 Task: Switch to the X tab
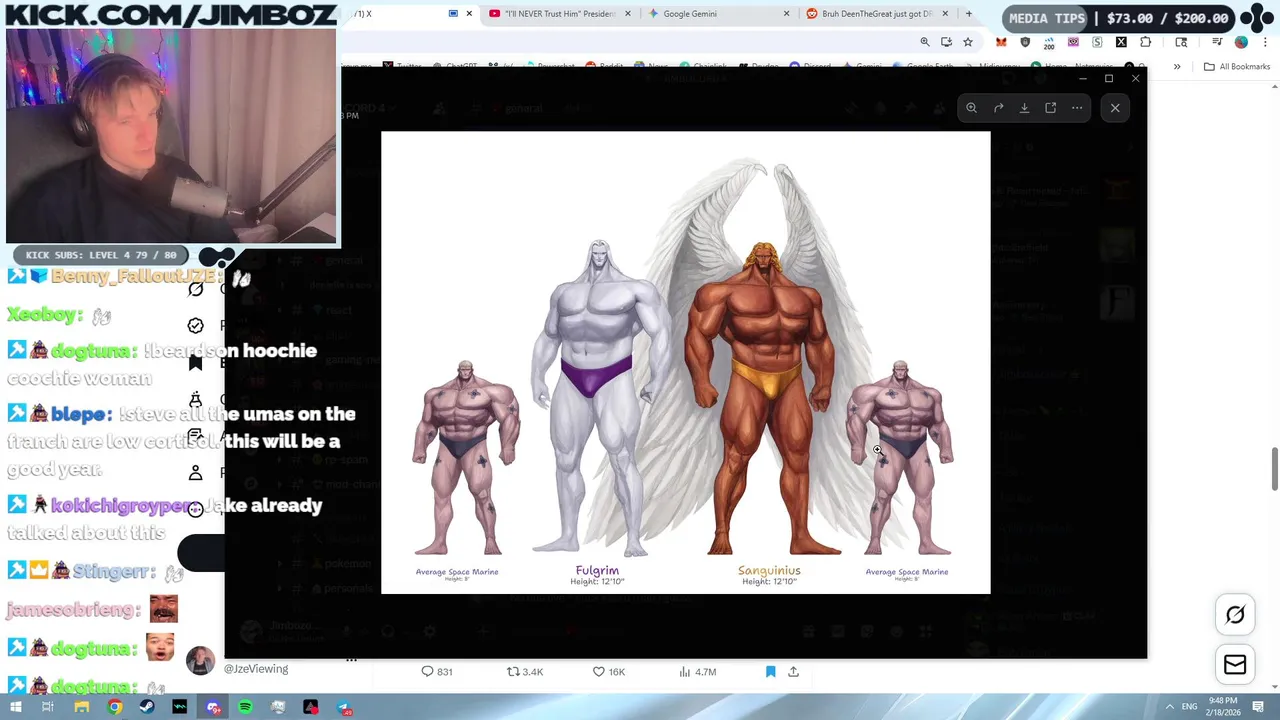click(408, 14)
